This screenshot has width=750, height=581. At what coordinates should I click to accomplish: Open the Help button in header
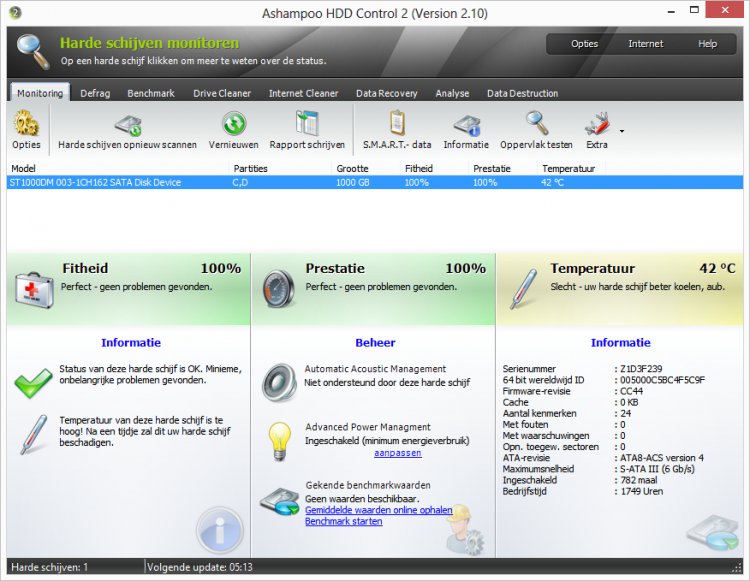coord(707,44)
